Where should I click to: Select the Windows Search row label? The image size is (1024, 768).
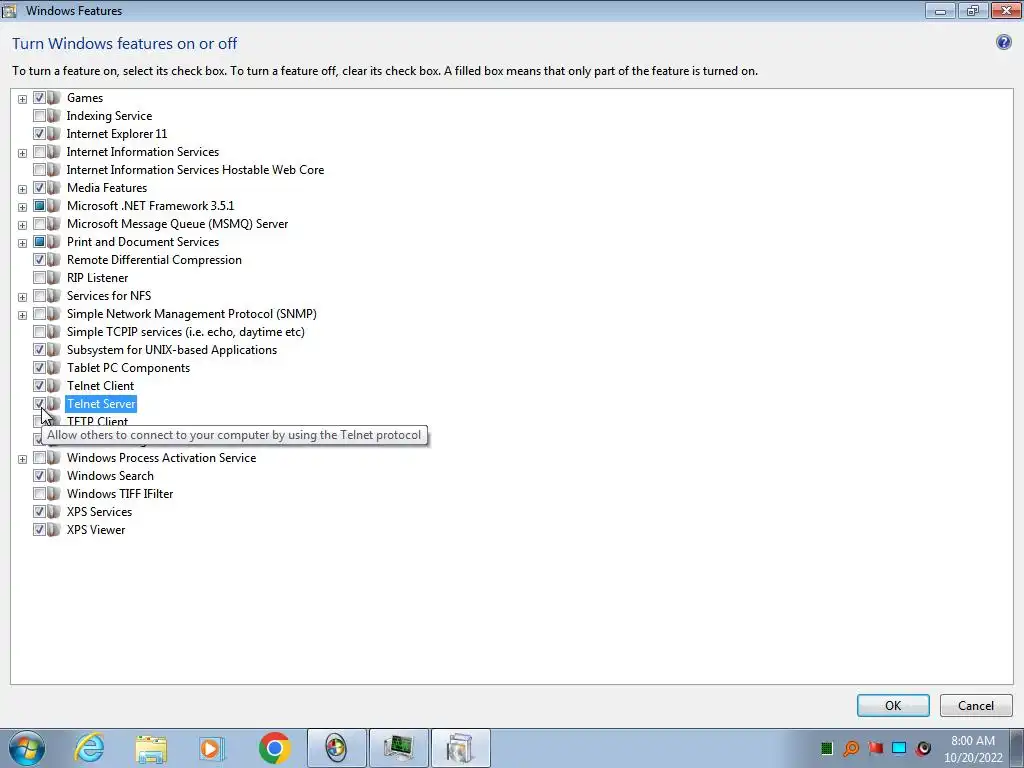click(110, 476)
